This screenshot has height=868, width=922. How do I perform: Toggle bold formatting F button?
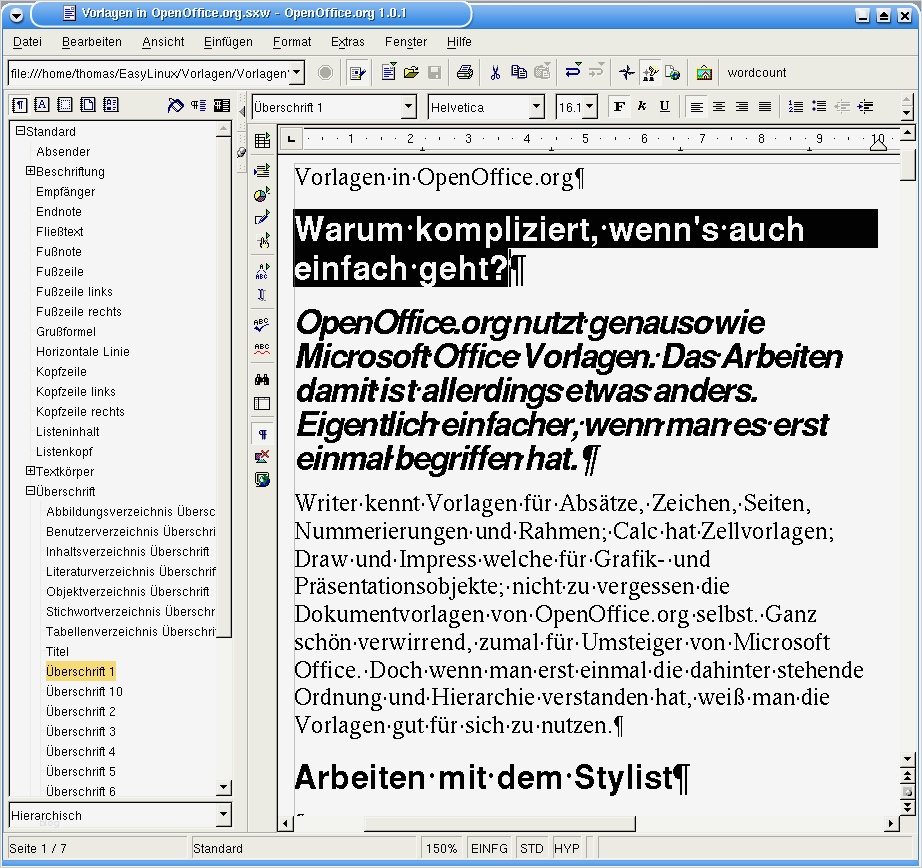(x=619, y=107)
